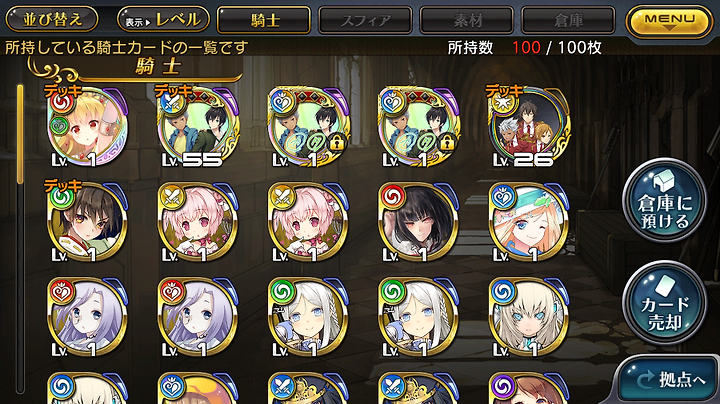Open the 並び替え sort options
The width and height of the screenshot is (720, 404).
[x=52, y=19]
